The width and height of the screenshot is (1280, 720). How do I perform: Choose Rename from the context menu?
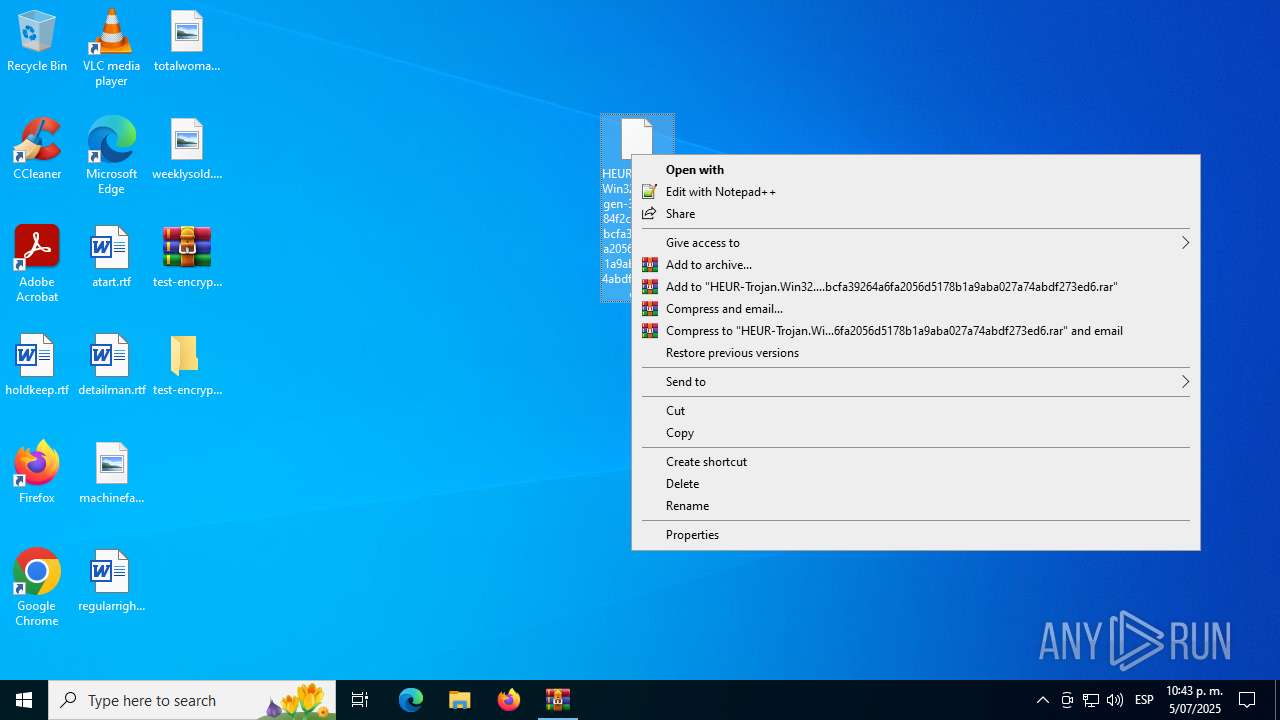(916, 506)
